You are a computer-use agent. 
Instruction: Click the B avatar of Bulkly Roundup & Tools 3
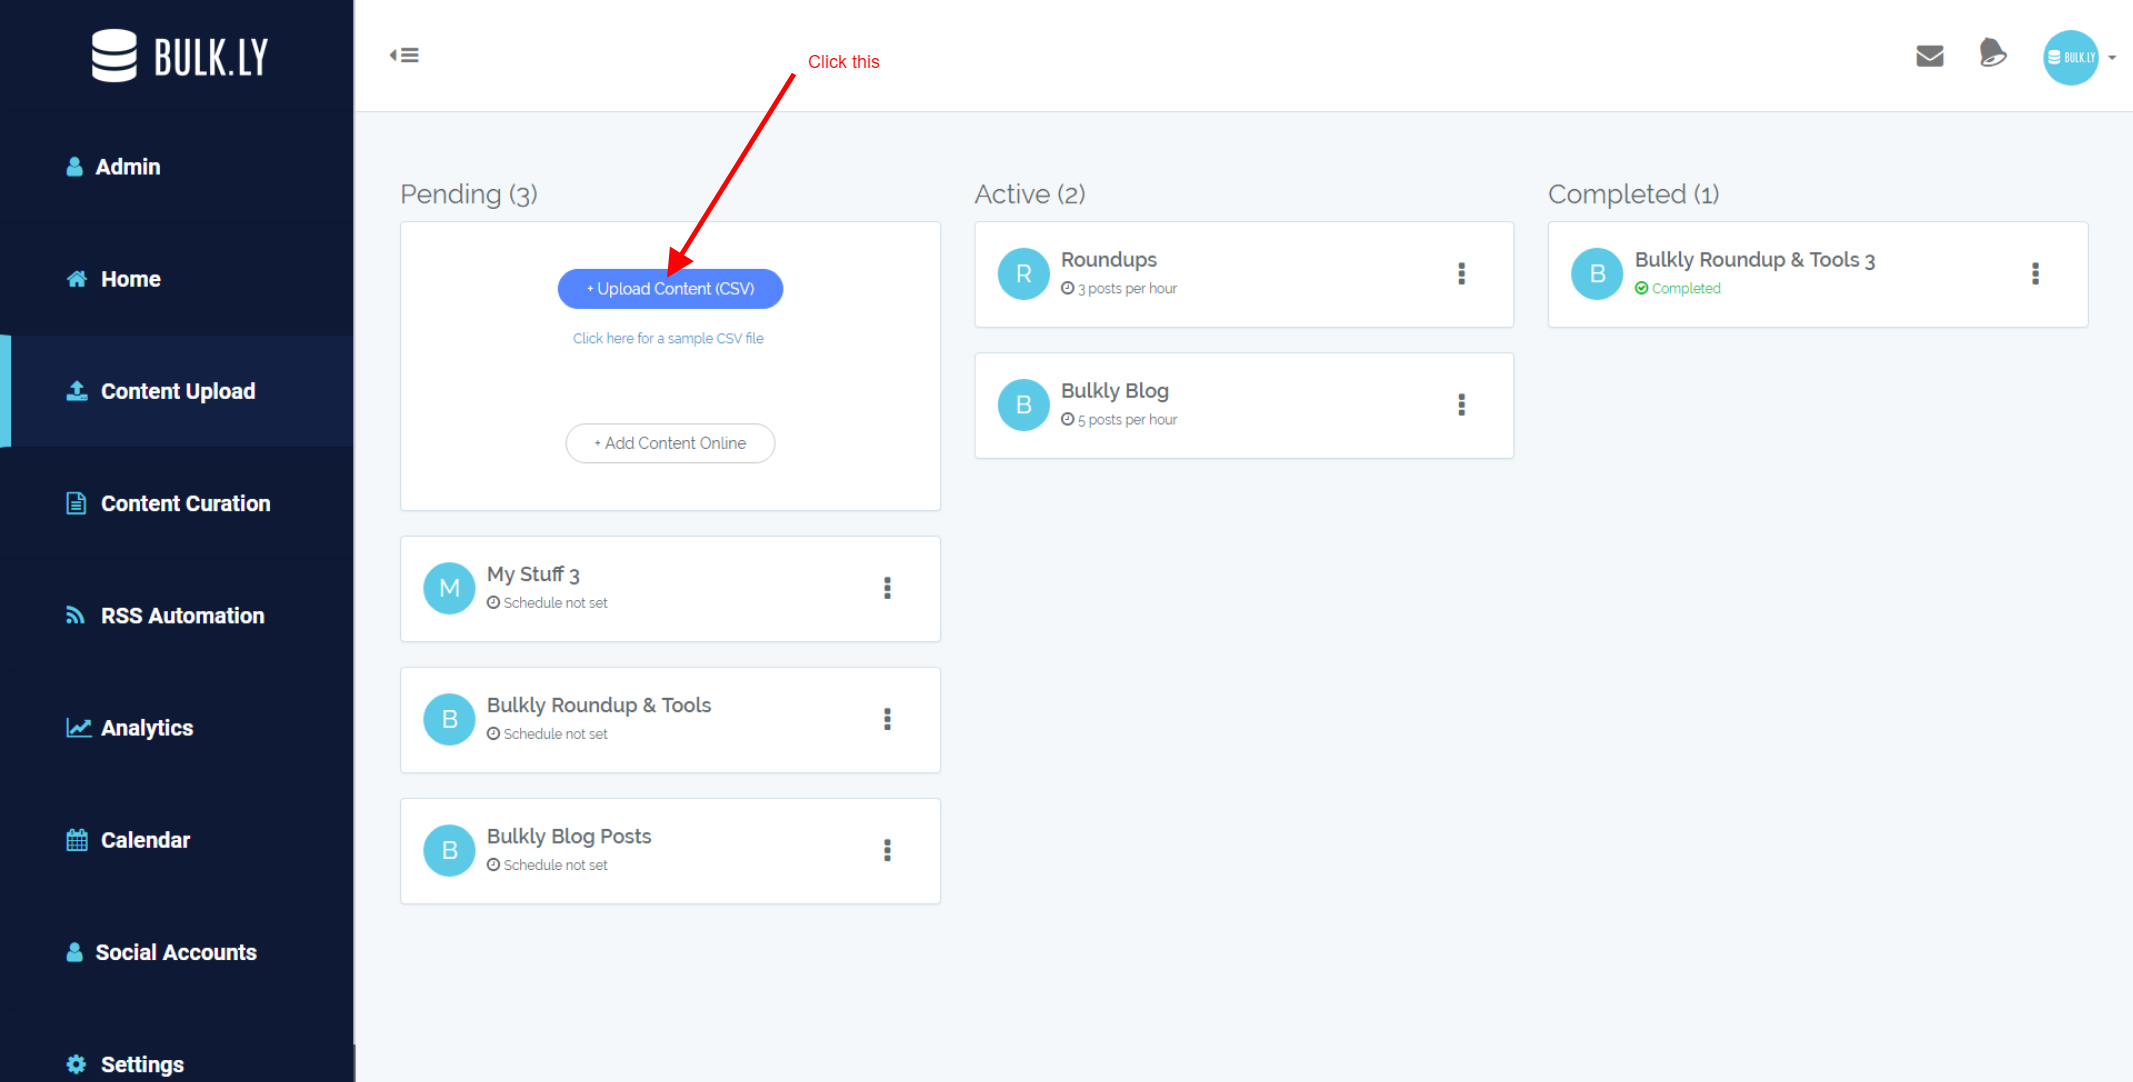click(1597, 274)
